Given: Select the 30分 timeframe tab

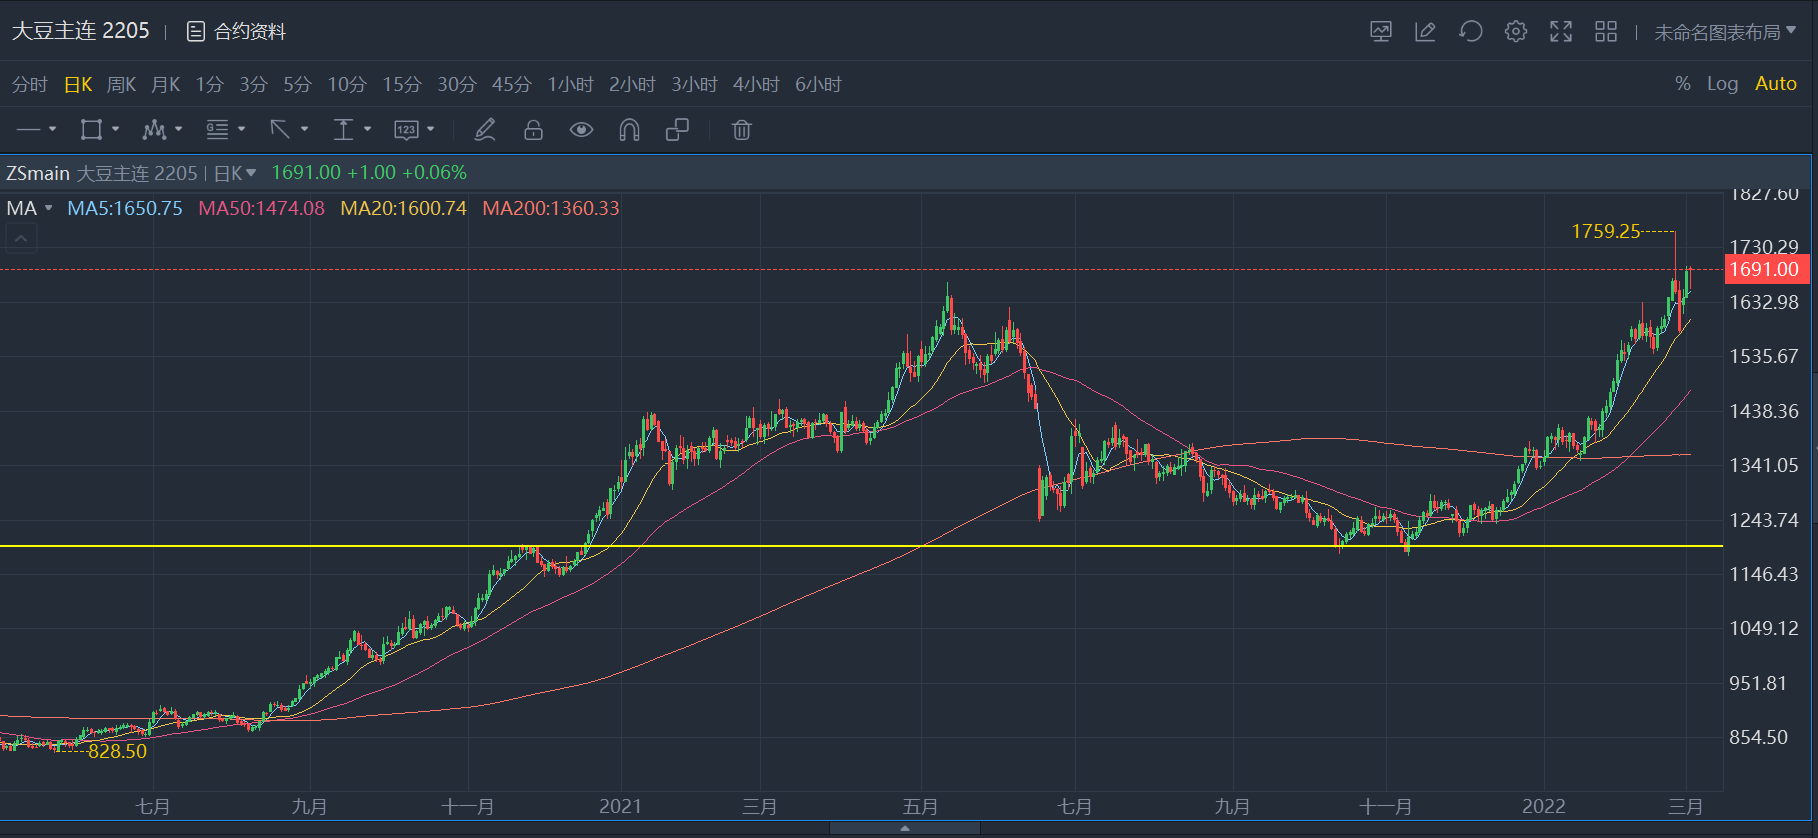Looking at the screenshot, I should click(x=456, y=85).
